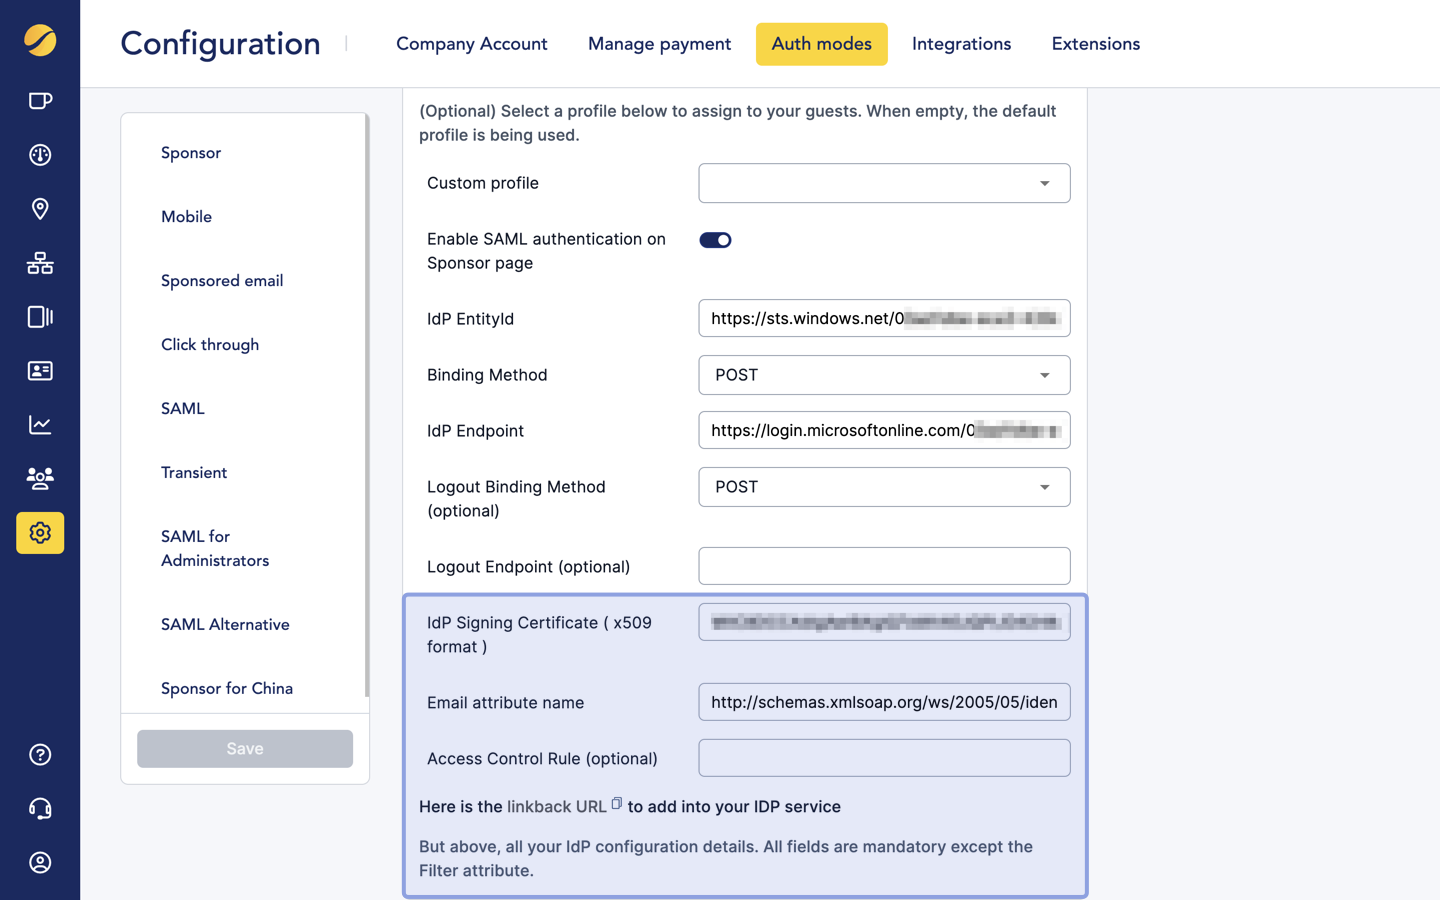Click the analytics line chart icon
This screenshot has width=1440, height=900.
click(40, 425)
